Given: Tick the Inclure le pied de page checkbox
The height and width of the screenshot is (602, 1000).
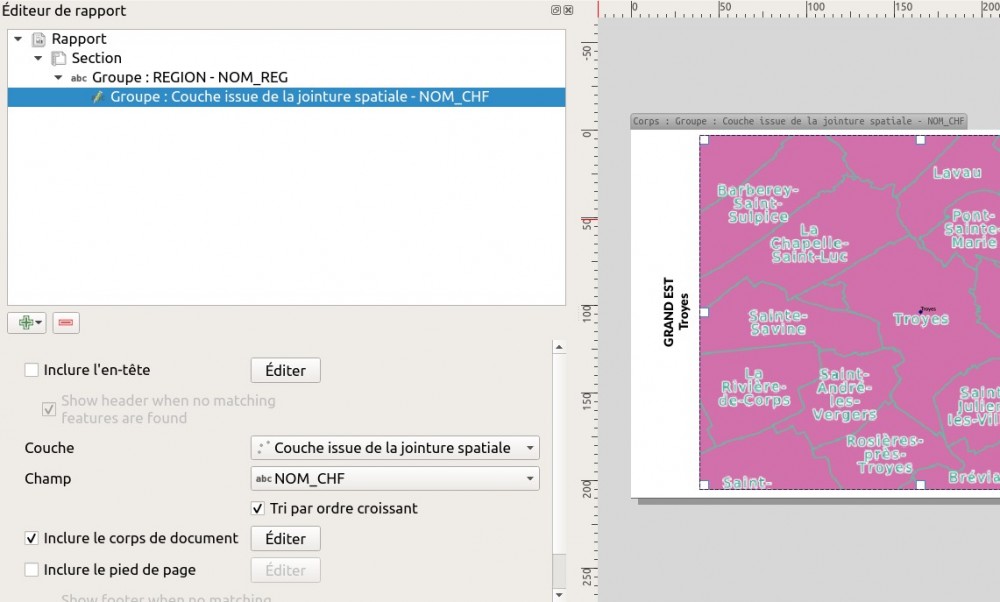Looking at the screenshot, I should pyautogui.click(x=32, y=570).
